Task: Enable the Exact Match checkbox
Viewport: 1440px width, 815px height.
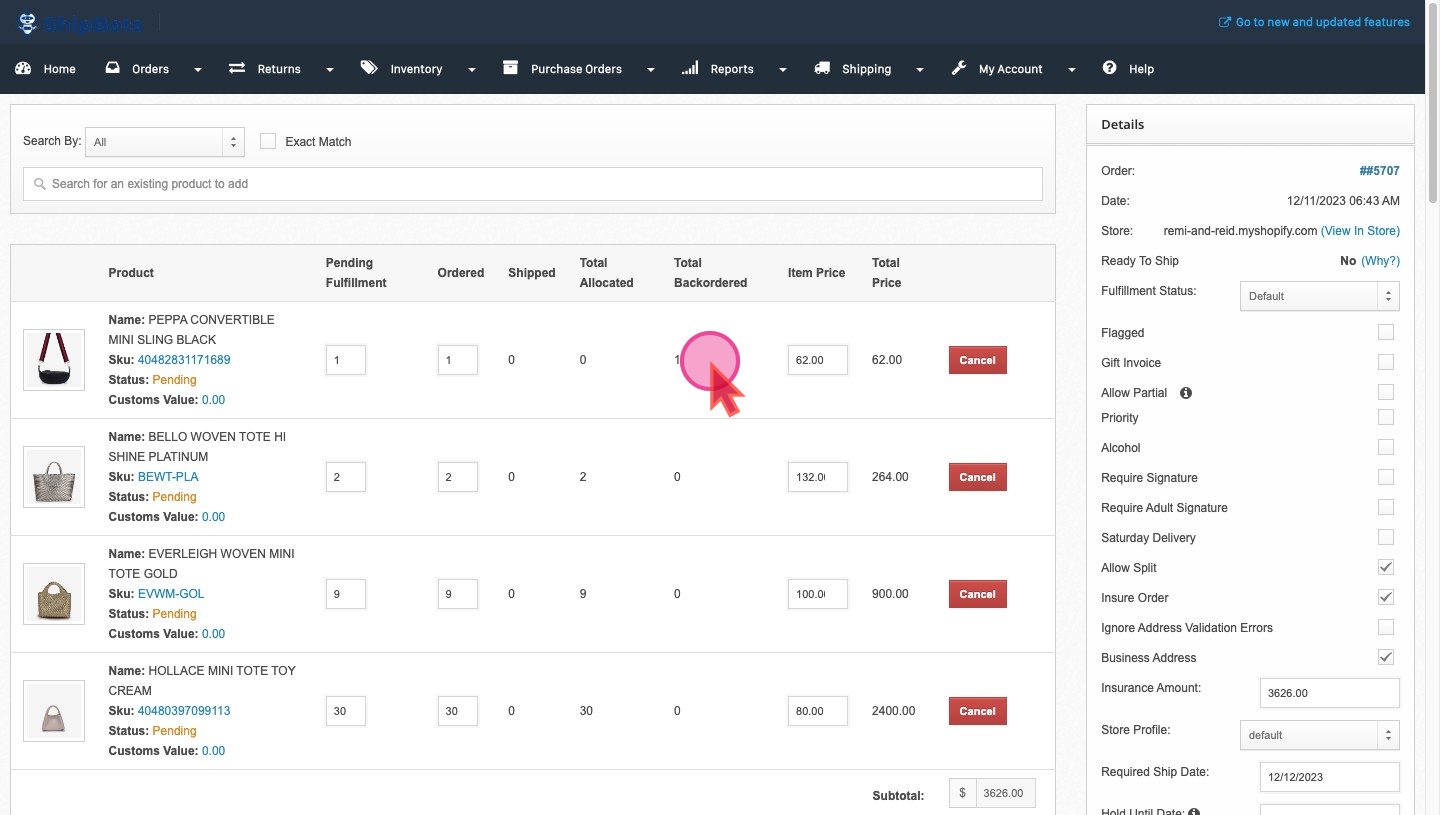Action: point(268,141)
